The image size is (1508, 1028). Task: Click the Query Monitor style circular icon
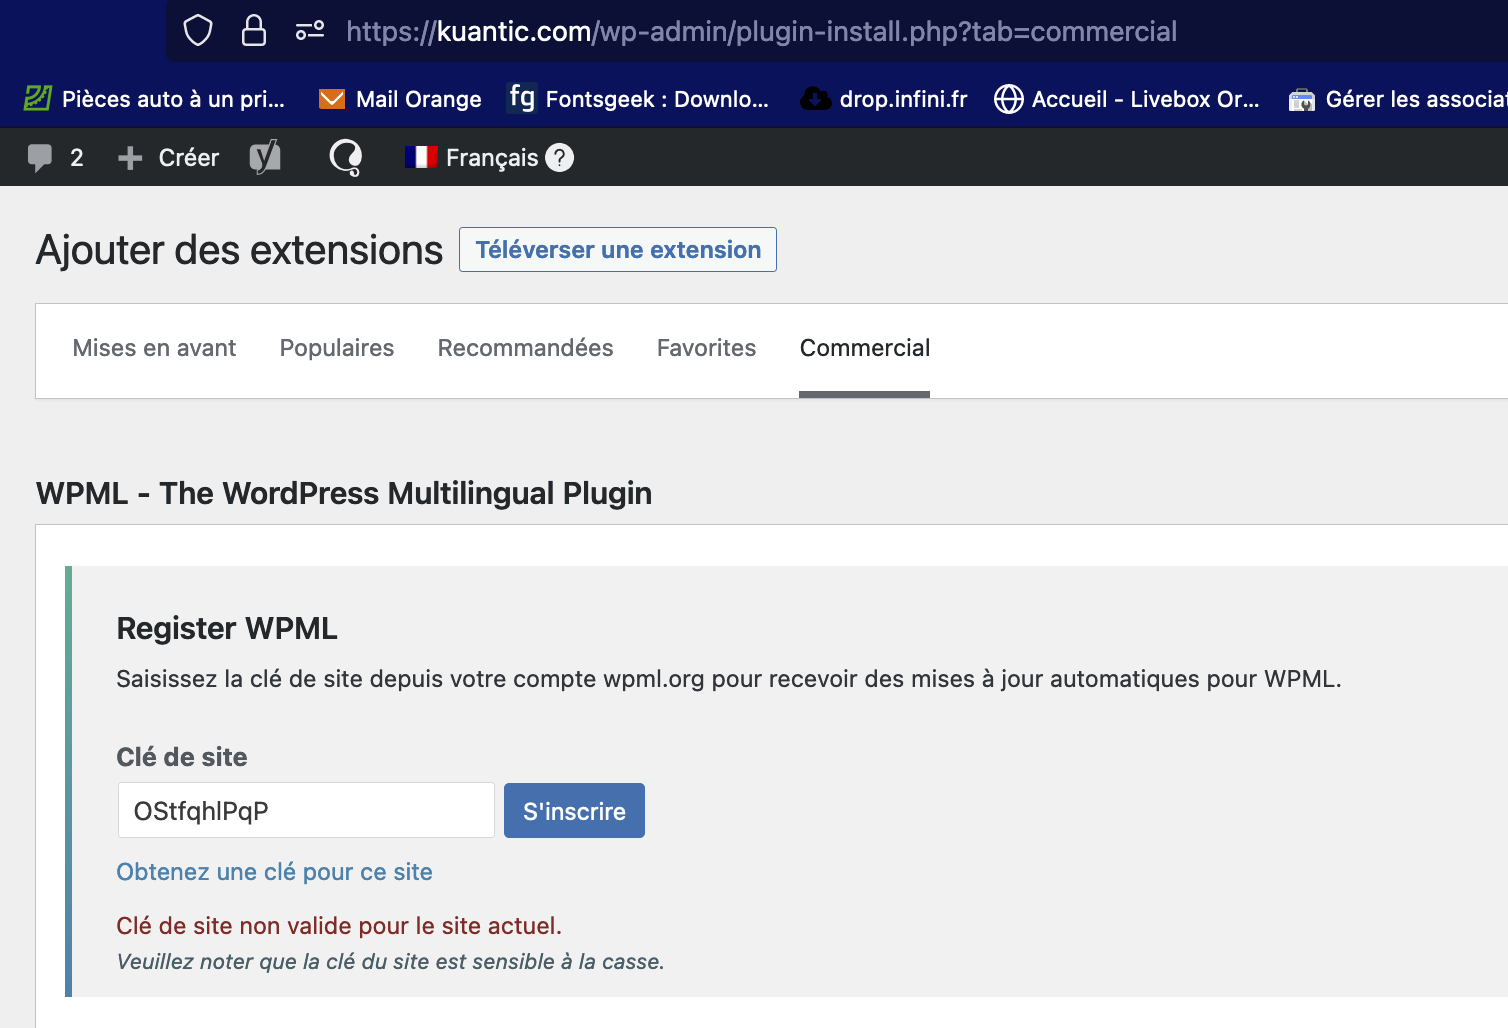[x=346, y=157]
